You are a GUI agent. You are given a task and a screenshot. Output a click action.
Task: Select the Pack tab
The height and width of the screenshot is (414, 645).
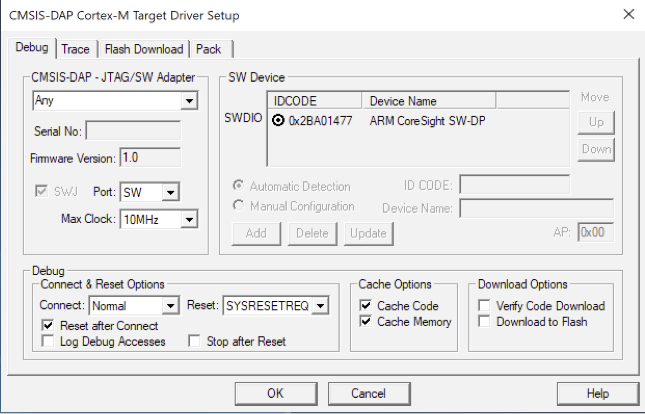point(208,49)
